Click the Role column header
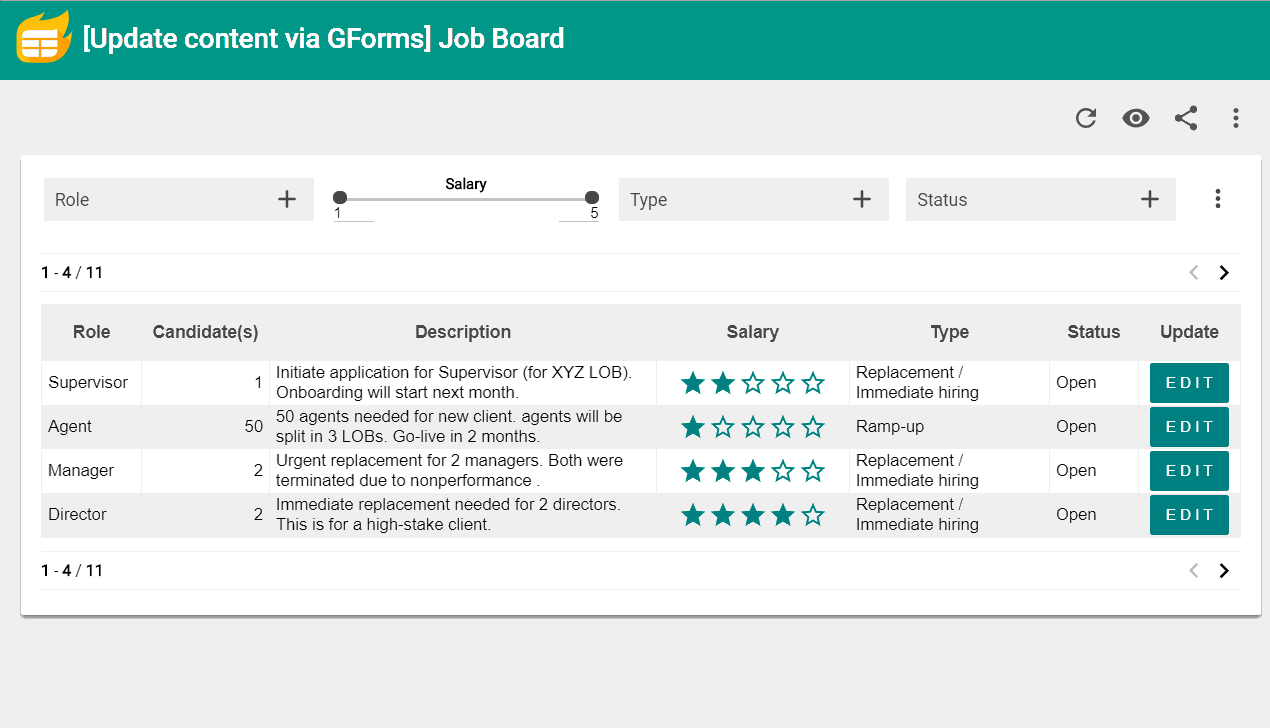Screen dimensions: 1270x728 click(91, 332)
